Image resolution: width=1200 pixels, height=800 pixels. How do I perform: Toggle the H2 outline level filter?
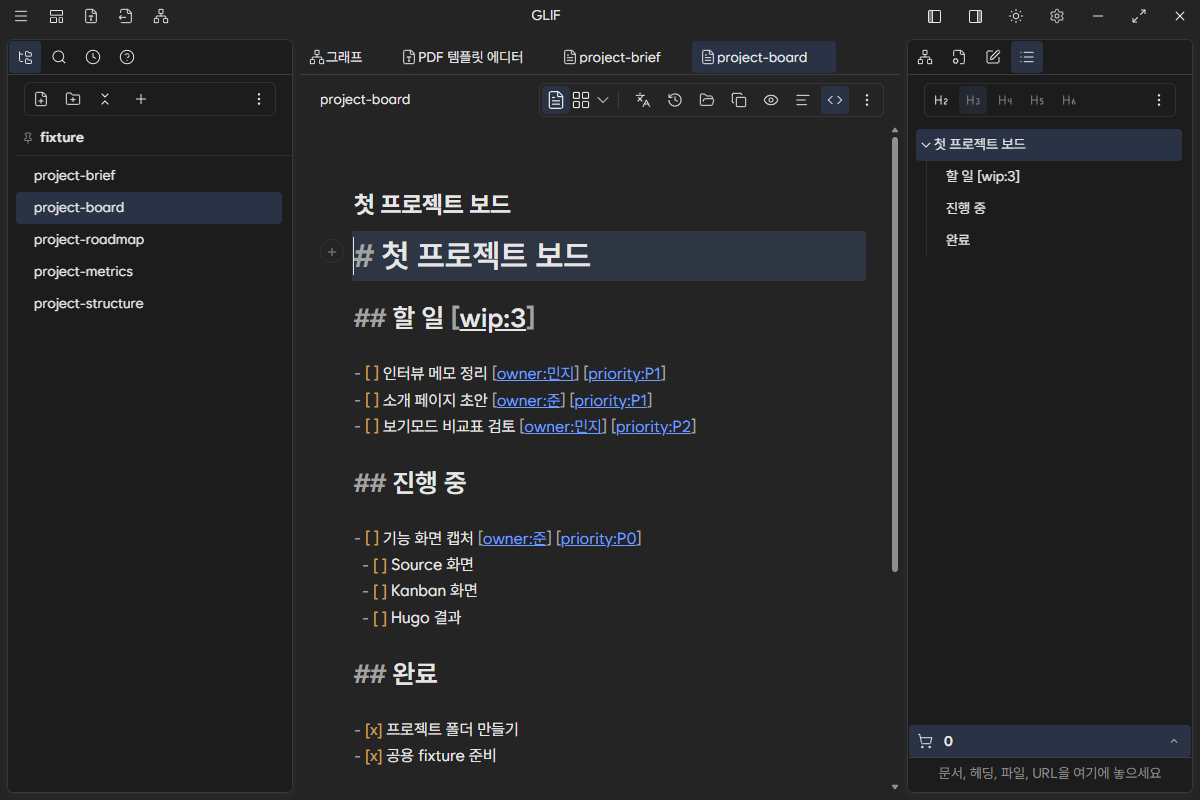point(941,100)
